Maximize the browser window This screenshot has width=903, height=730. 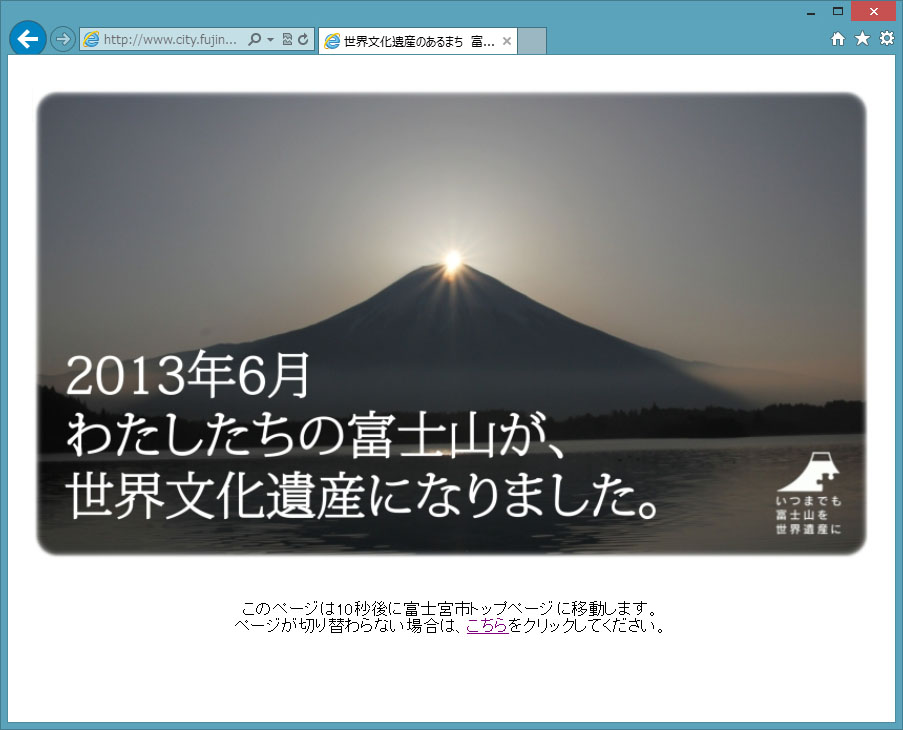pyautogui.click(x=838, y=12)
